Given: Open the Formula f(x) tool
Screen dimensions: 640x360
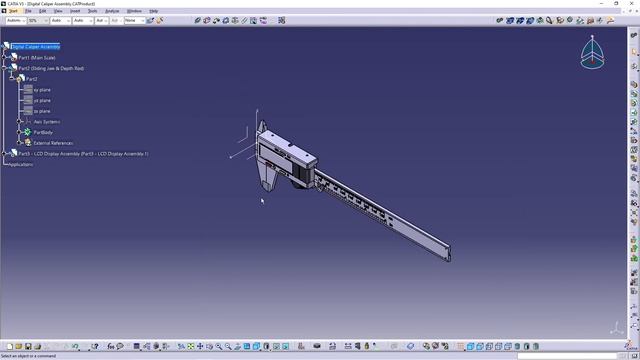Looking at the screenshot, I should pos(111,346).
